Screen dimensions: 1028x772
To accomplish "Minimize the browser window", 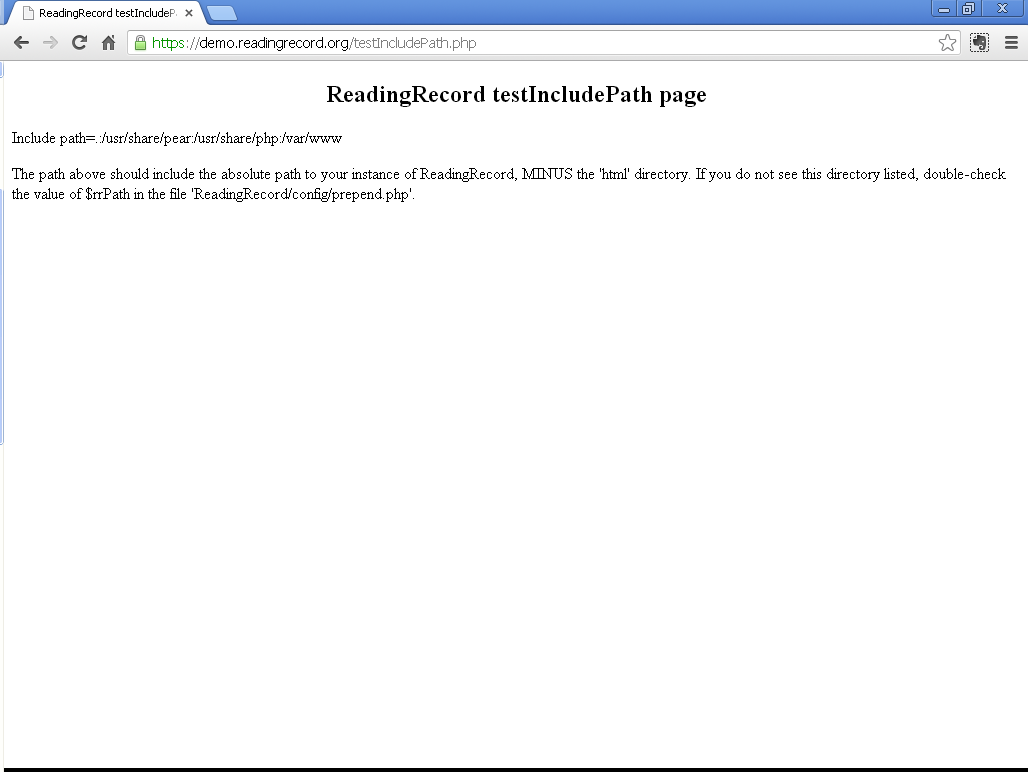I will point(944,9).
